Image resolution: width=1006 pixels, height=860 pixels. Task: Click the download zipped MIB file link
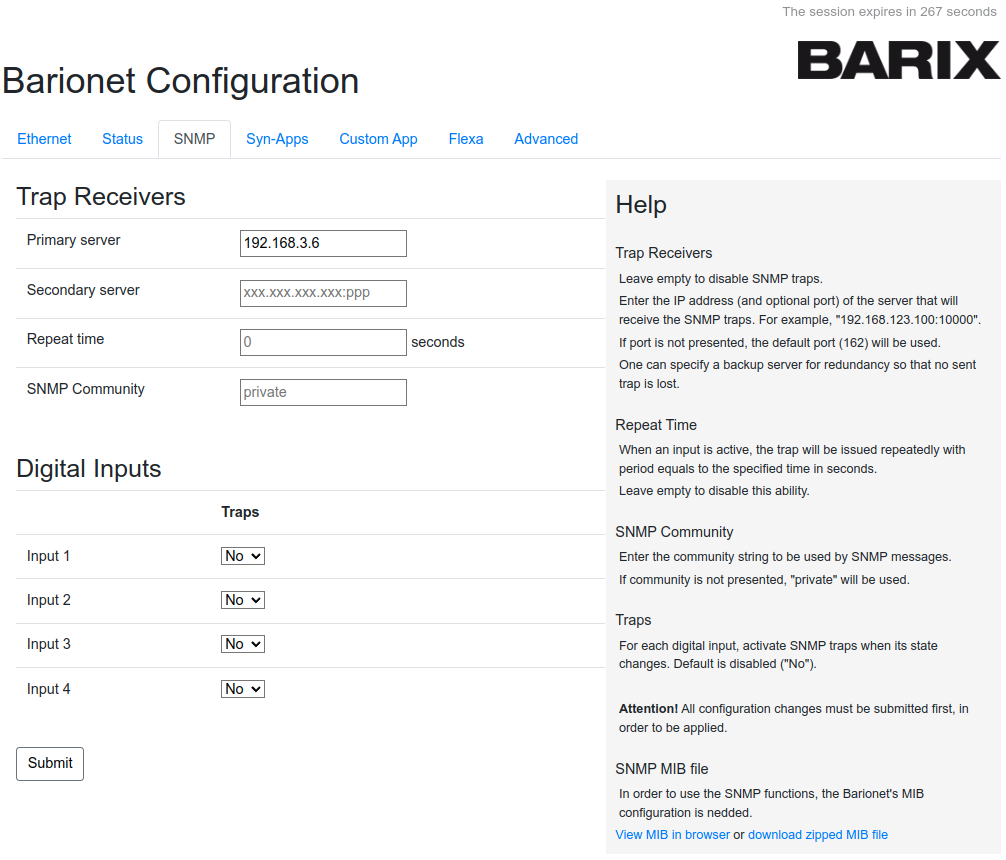point(818,834)
